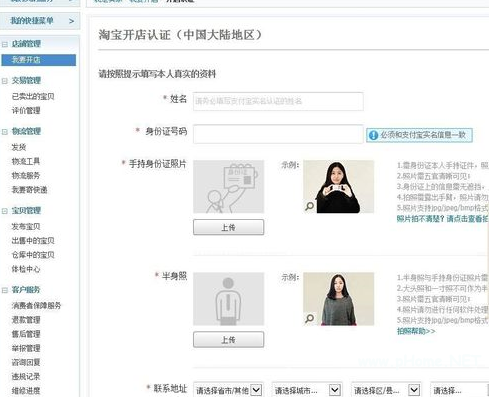Open 退款管理 menu item
The image size is (499, 397).
click(26, 320)
